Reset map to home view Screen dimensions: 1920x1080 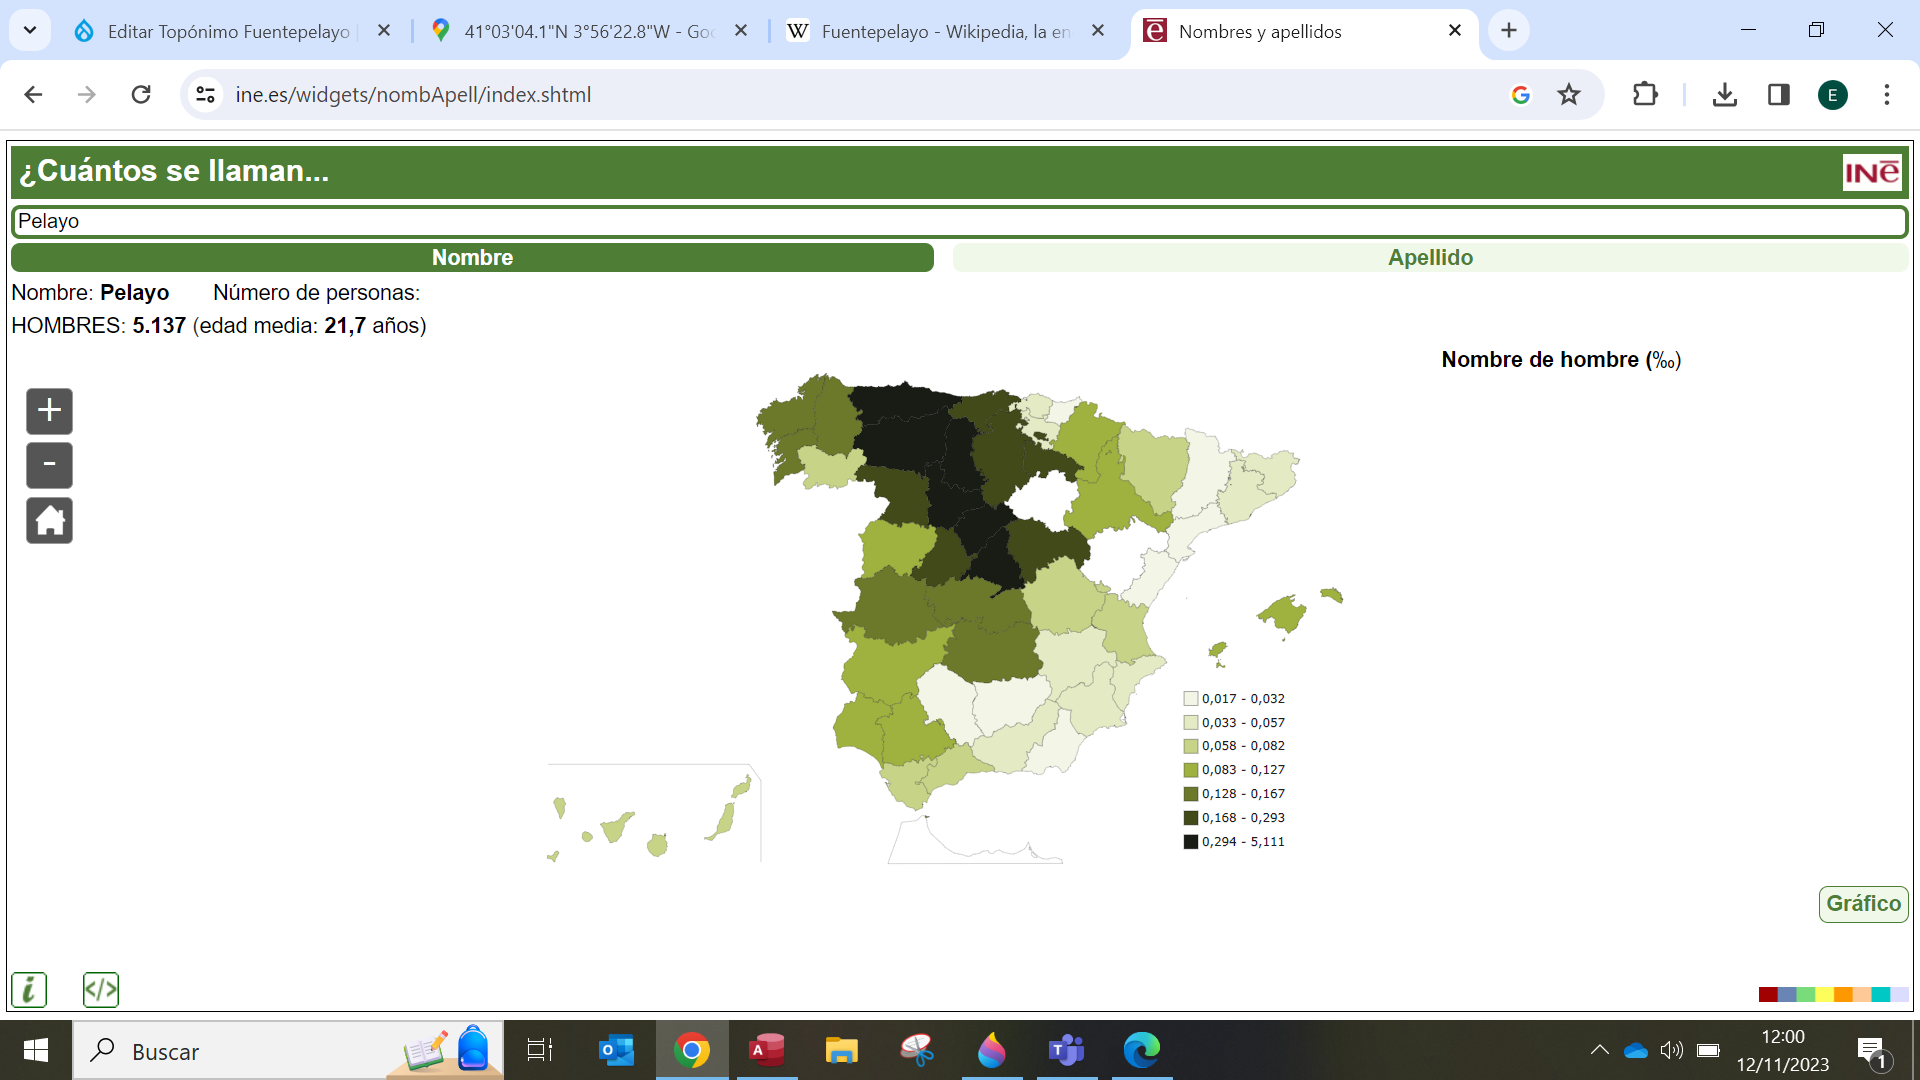(x=49, y=520)
